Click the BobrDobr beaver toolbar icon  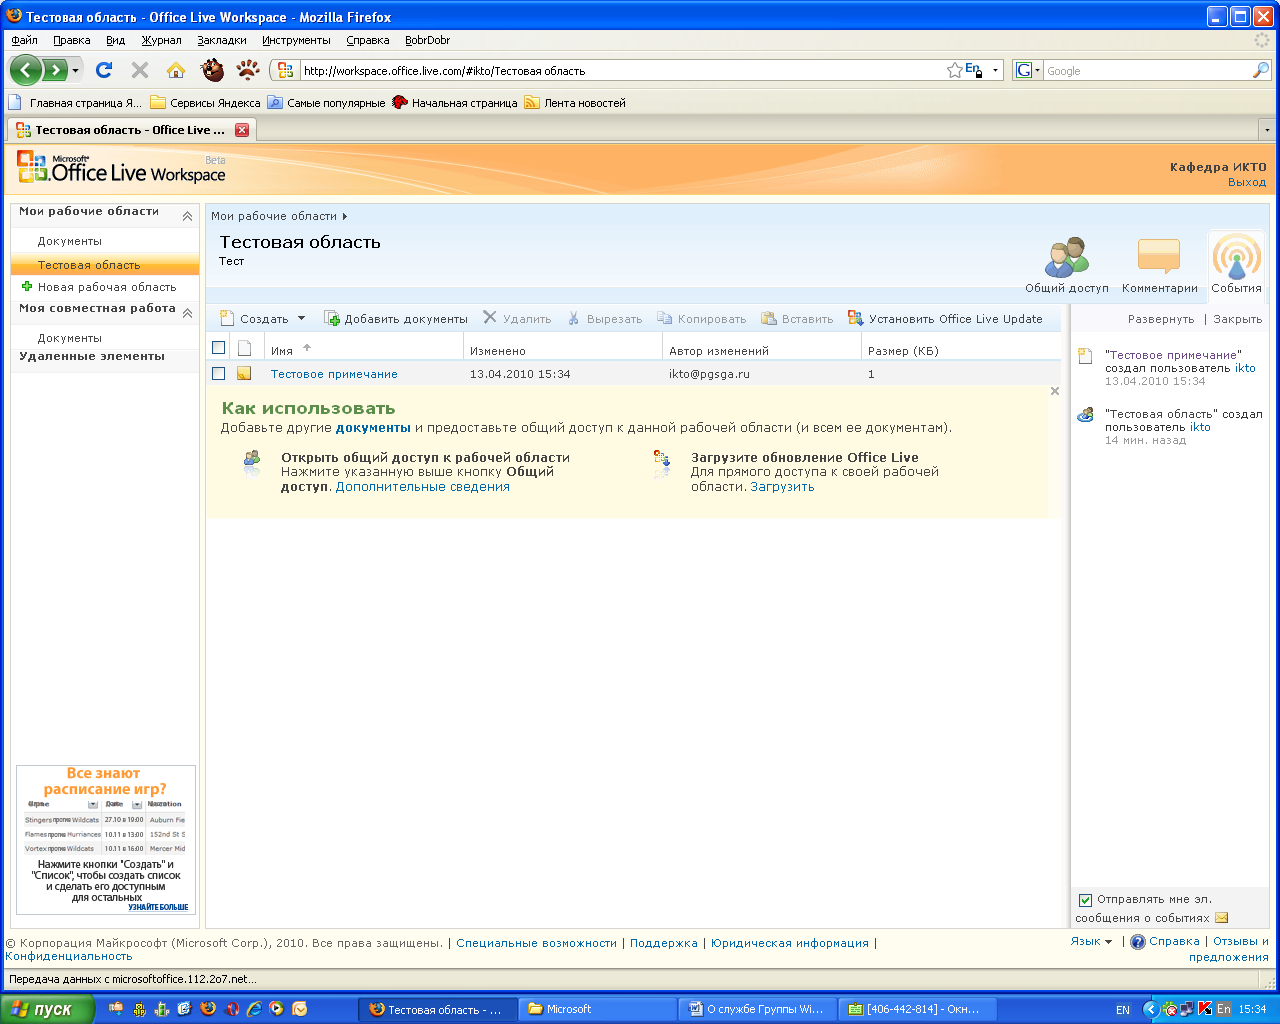(212, 70)
